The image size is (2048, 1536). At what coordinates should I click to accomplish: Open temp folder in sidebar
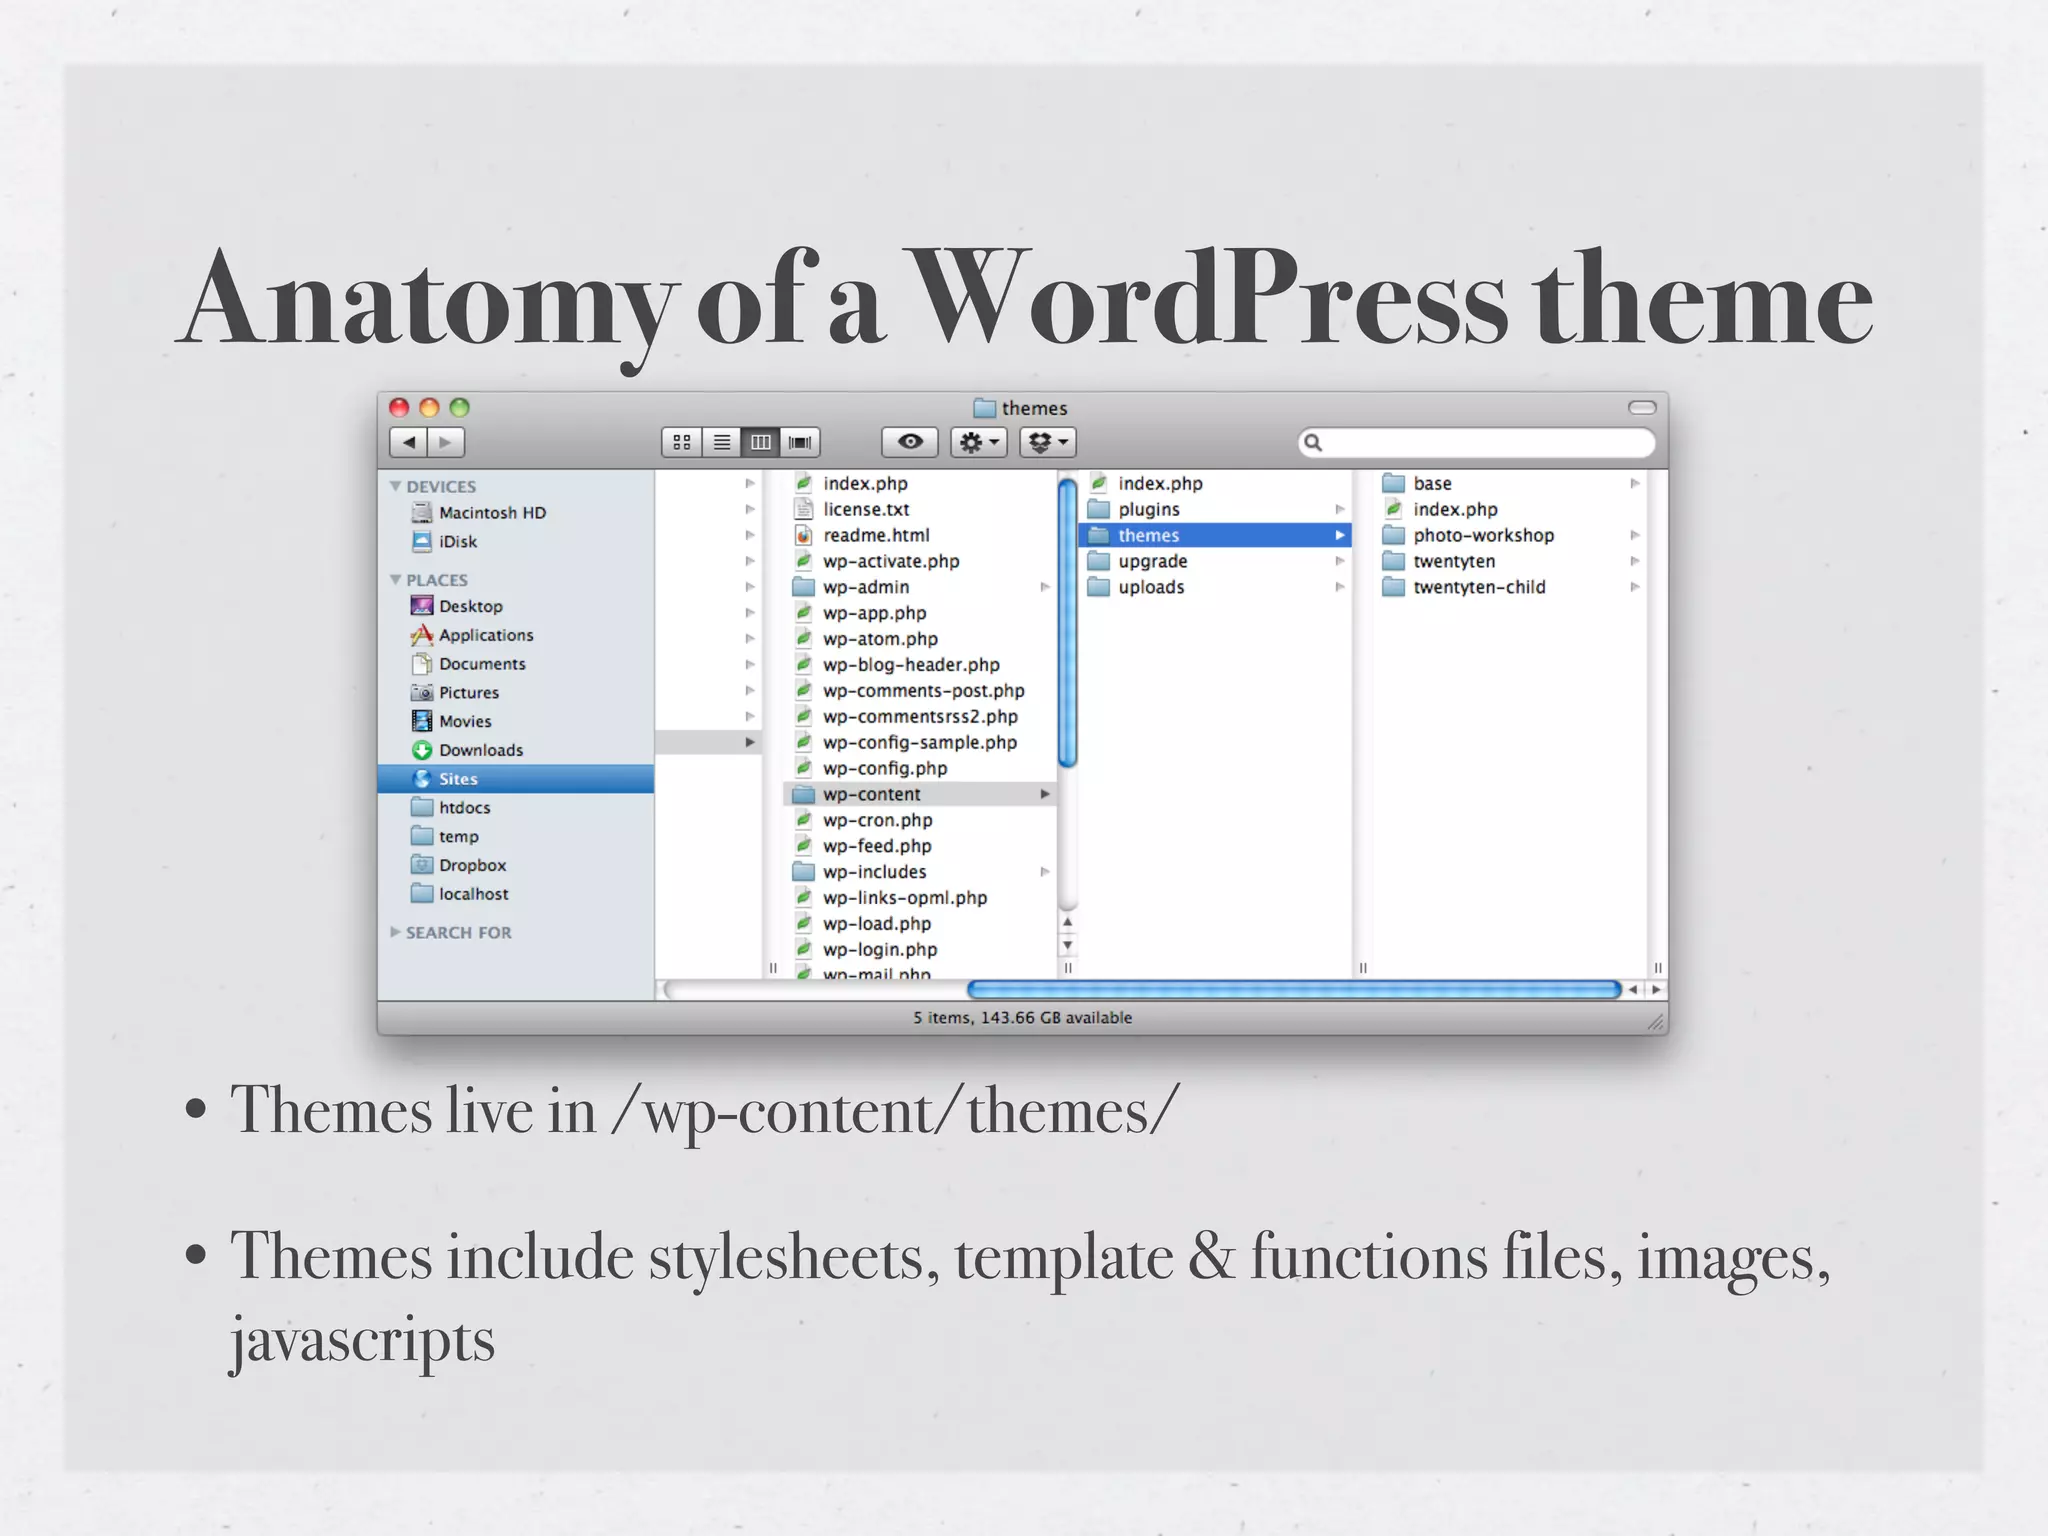point(445,837)
